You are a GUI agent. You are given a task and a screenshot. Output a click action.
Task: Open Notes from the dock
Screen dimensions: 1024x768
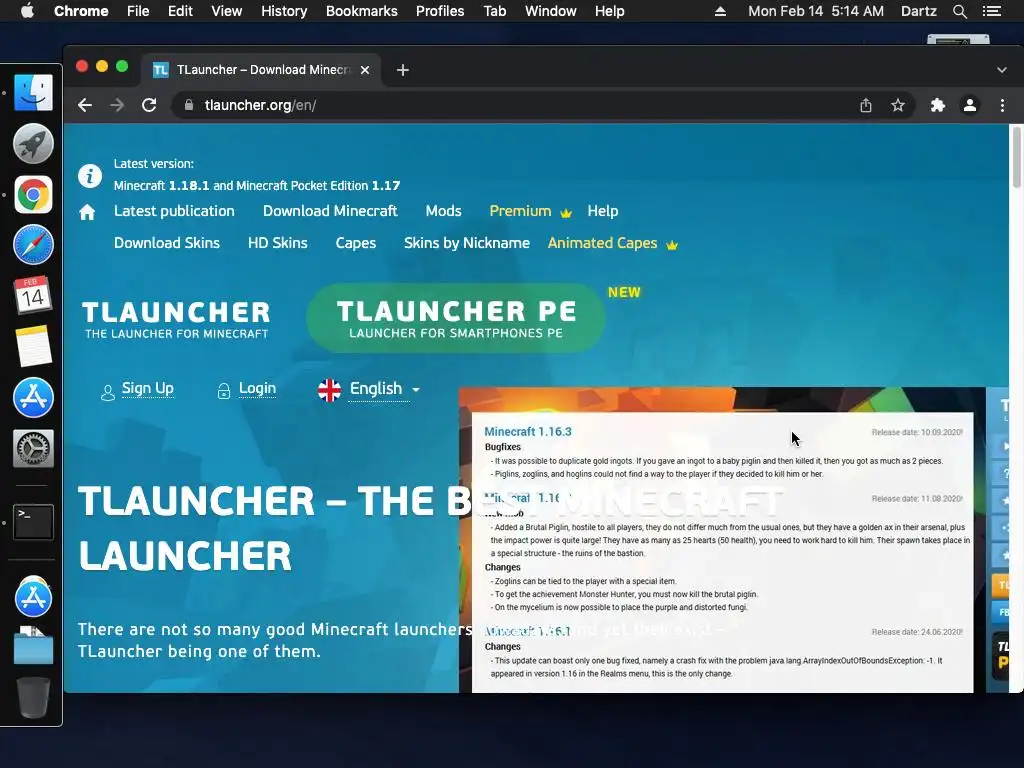(x=33, y=346)
